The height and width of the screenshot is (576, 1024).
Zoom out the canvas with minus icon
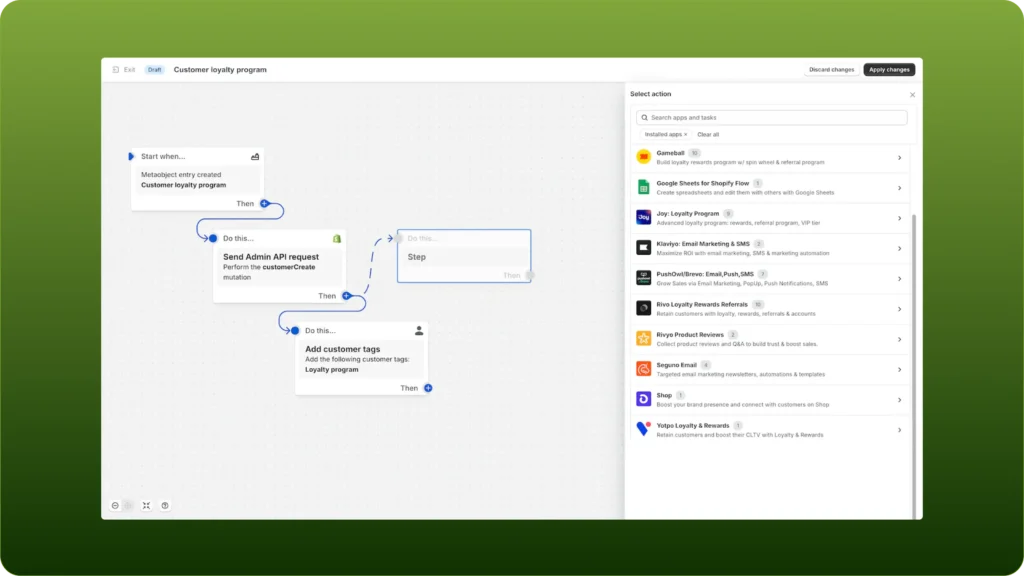(115, 505)
